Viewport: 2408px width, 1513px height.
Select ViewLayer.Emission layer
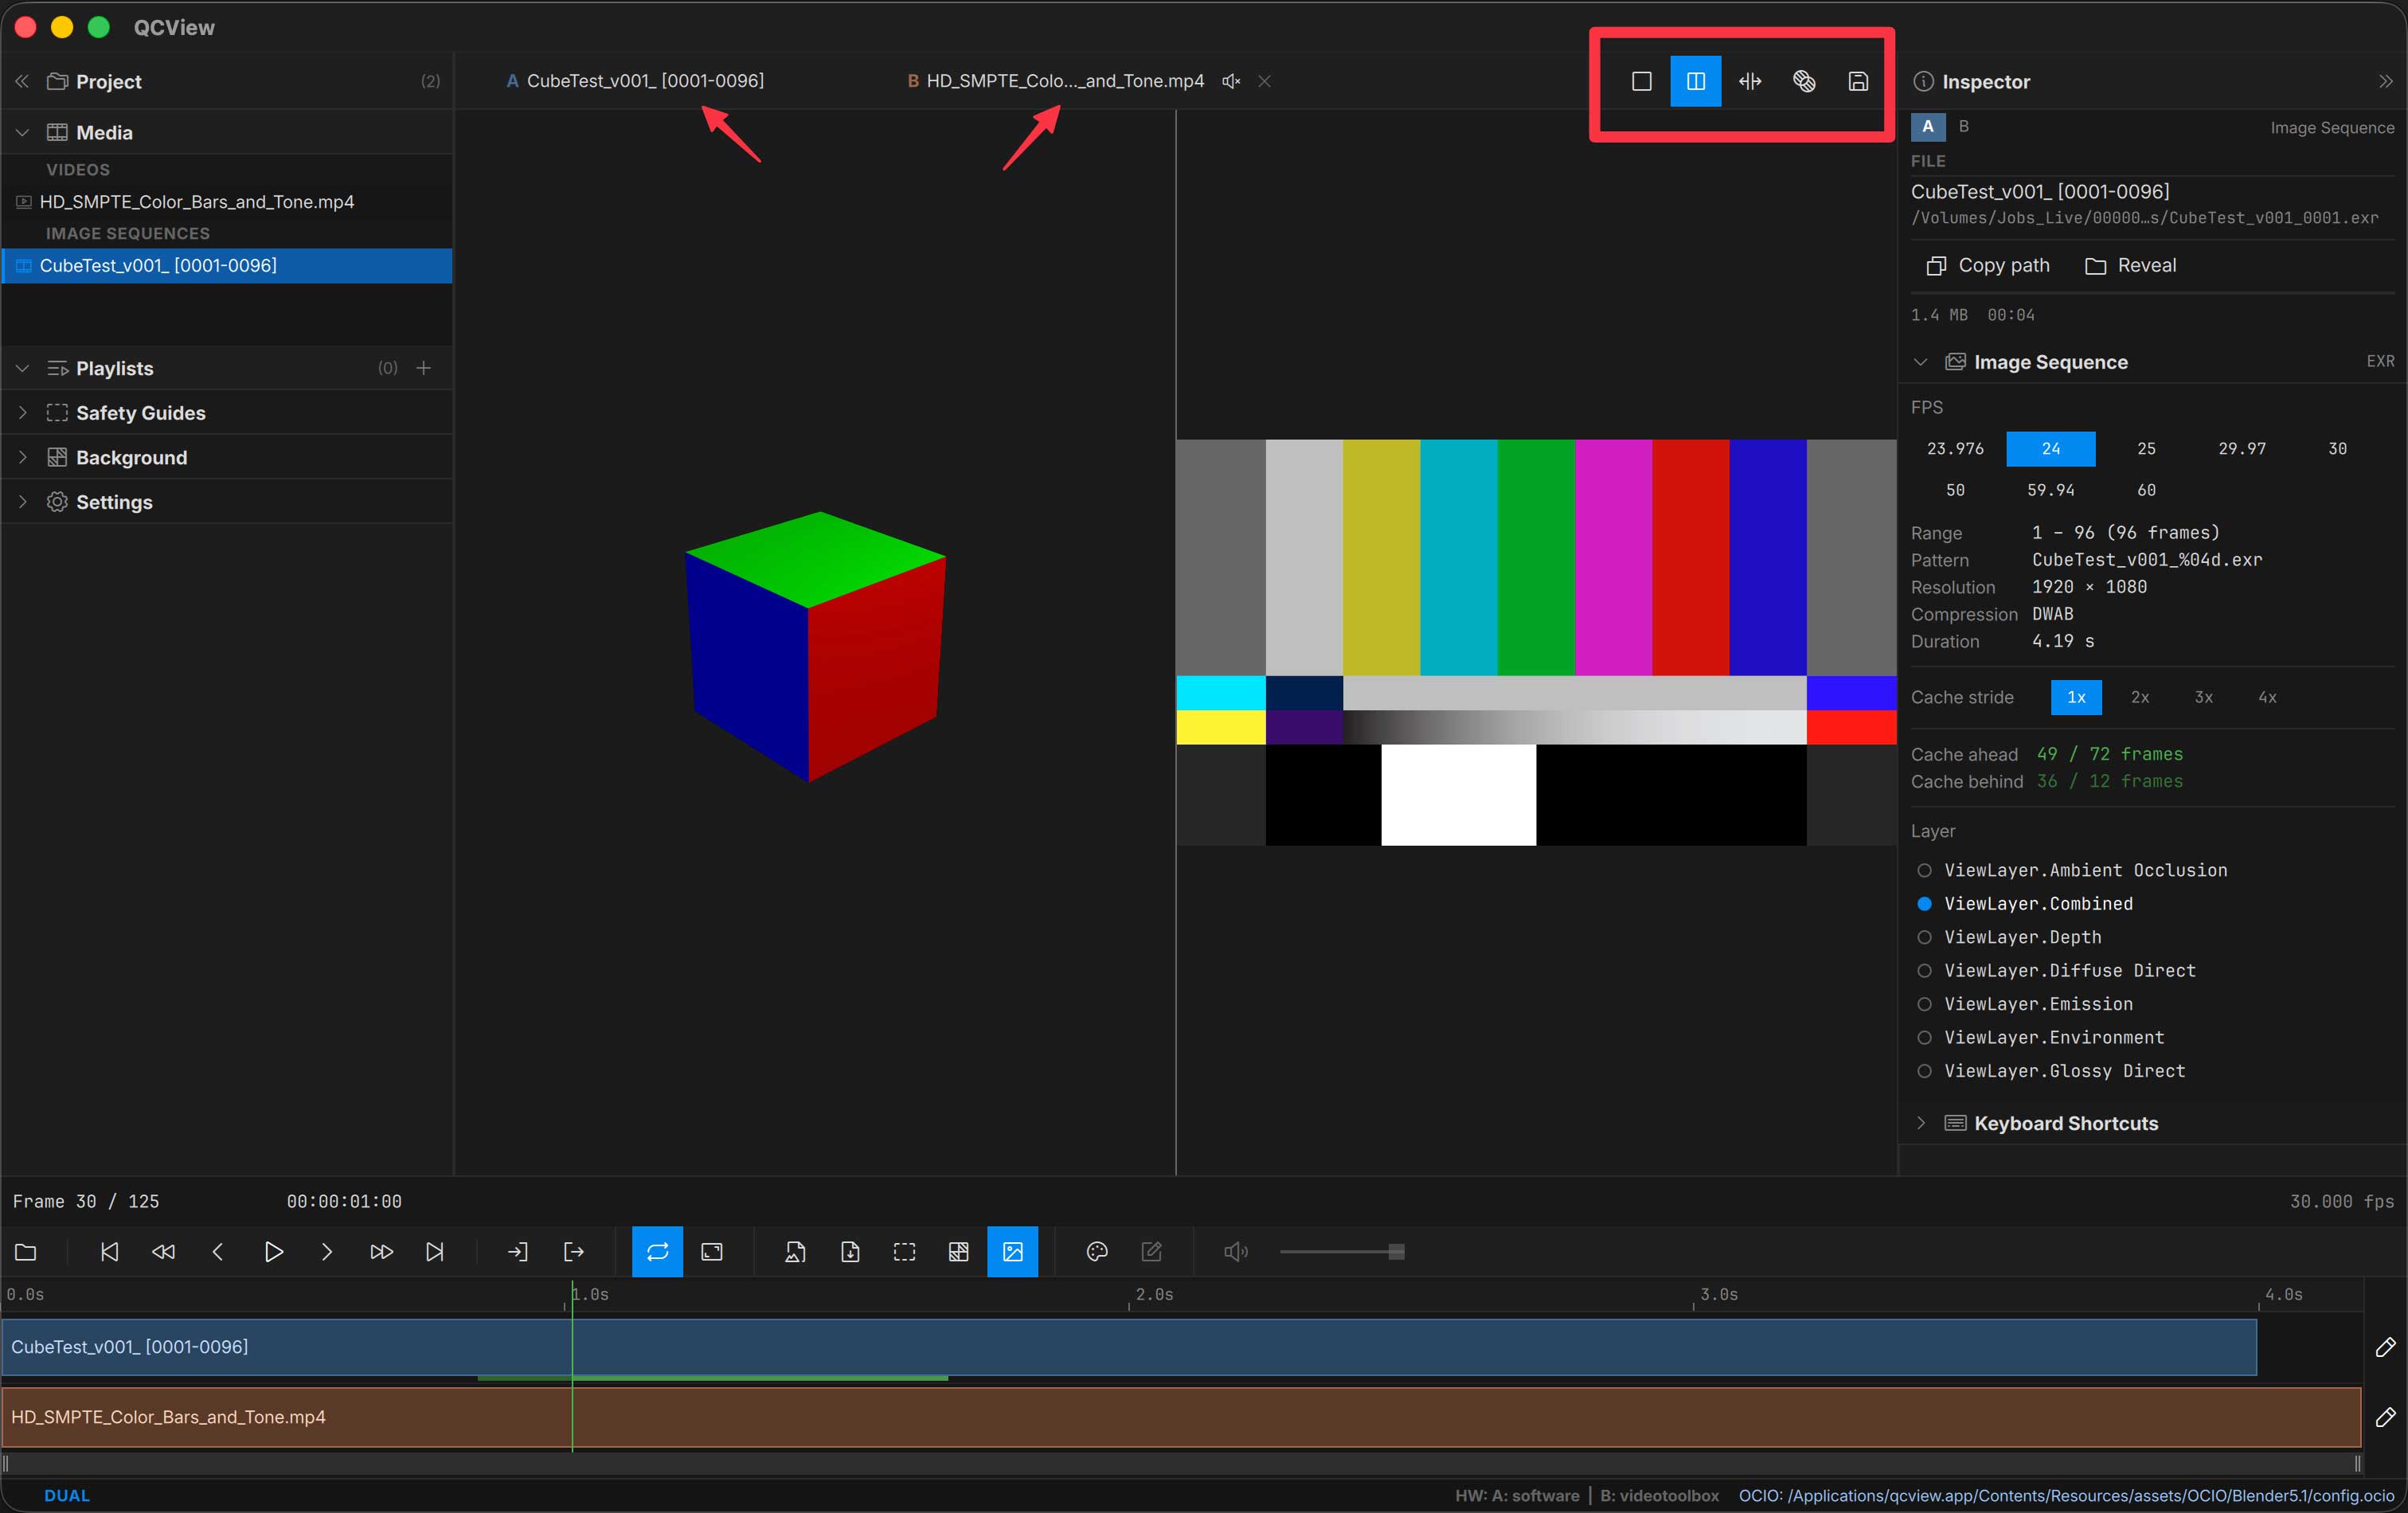2025,1004
